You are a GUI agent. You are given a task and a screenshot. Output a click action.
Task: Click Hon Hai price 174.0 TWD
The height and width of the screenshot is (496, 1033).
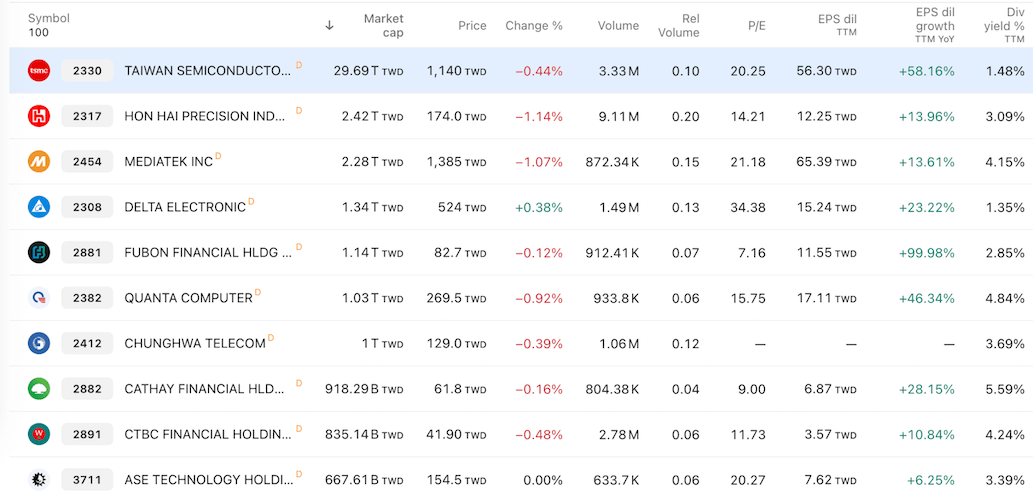click(455, 117)
